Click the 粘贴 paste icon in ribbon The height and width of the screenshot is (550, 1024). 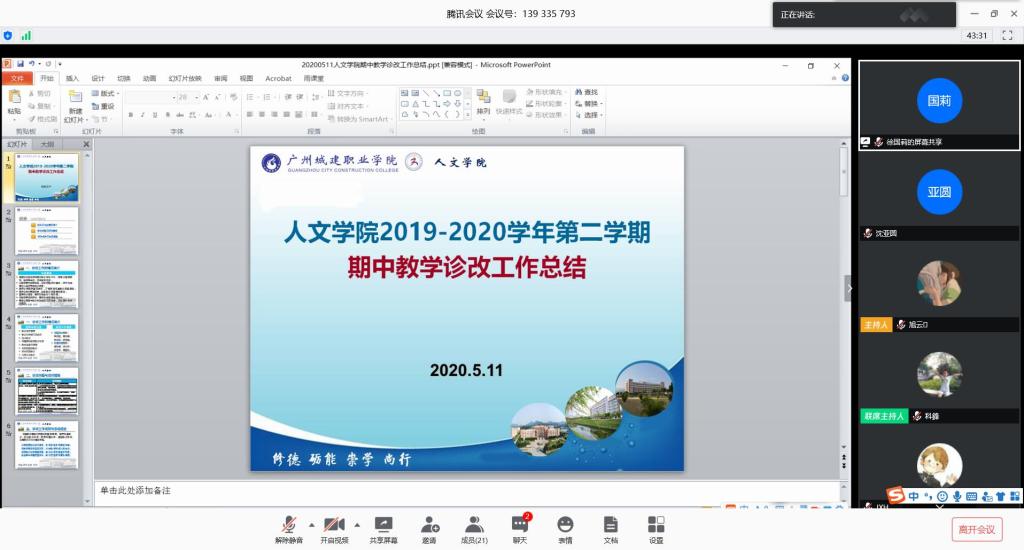click(14, 100)
